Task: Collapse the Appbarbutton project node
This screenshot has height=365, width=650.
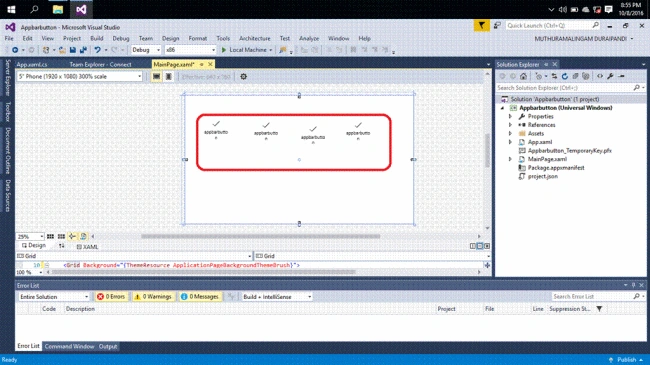Action: tap(502, 108)
